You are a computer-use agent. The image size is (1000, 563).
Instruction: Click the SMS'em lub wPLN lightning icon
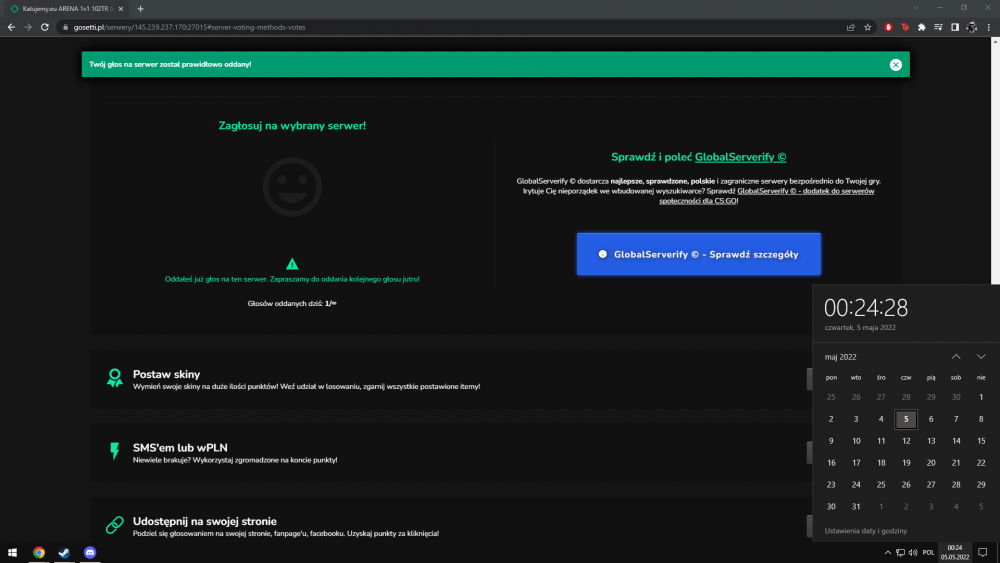pos(115,451)
